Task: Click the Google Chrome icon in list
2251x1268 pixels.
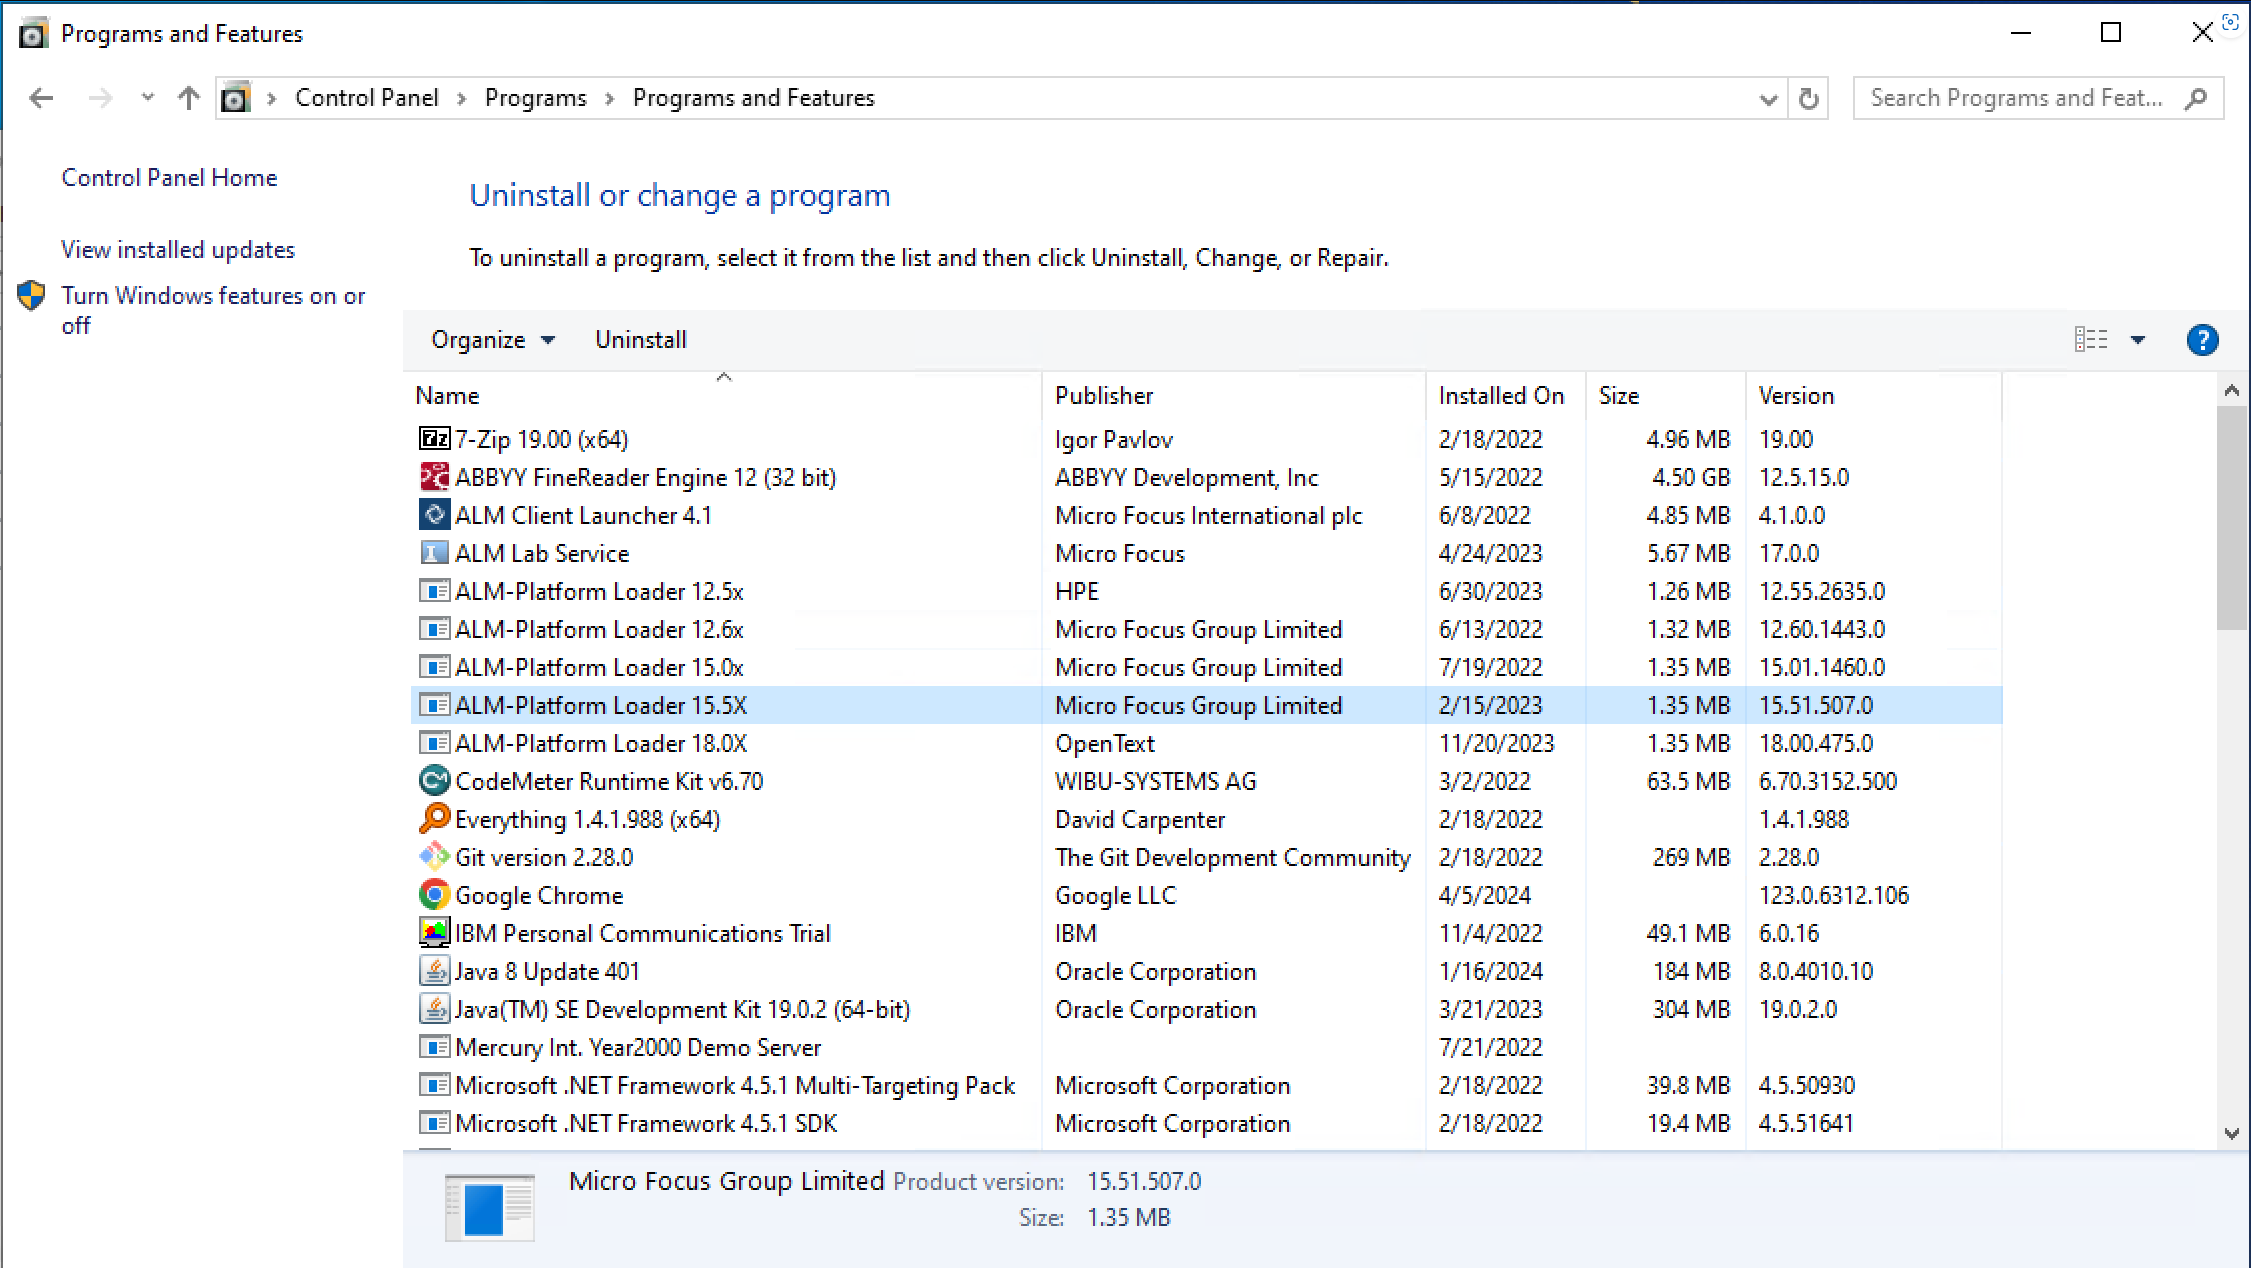Action: 434,895
